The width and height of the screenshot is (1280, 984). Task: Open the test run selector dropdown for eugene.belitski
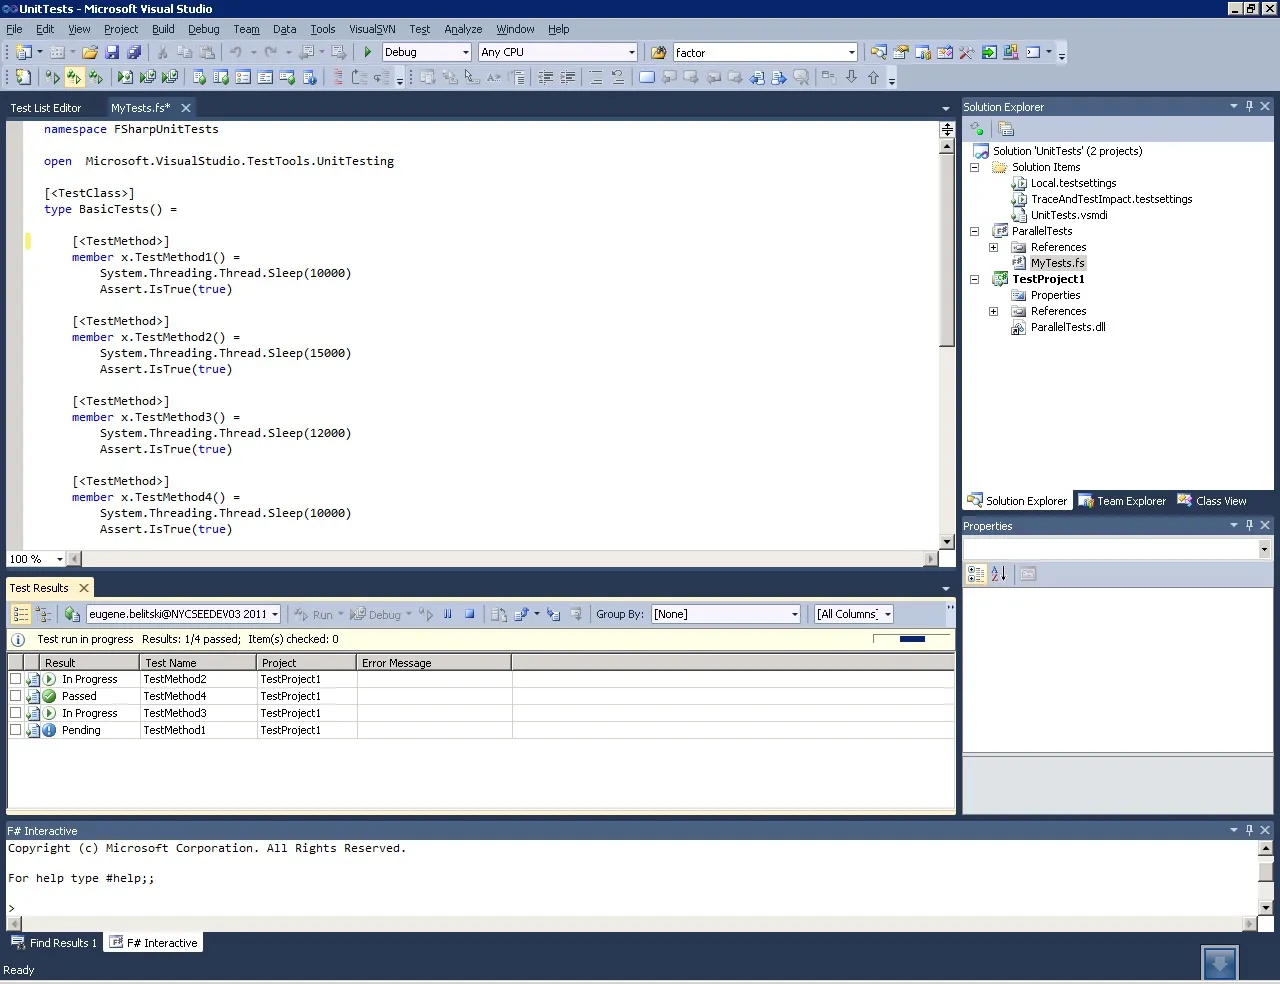coord(274,614)
